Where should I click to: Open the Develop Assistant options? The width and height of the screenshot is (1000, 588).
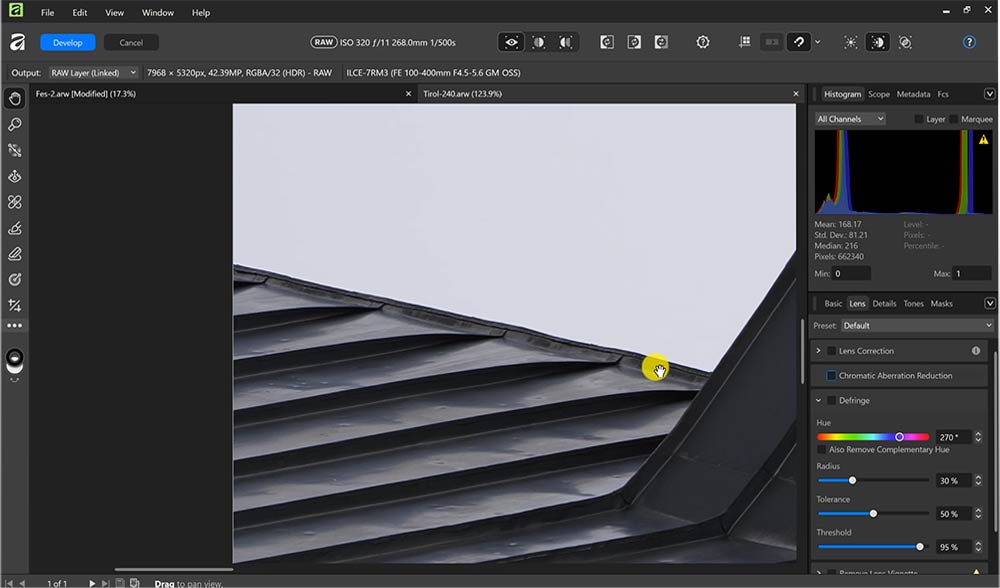point(703,42)
